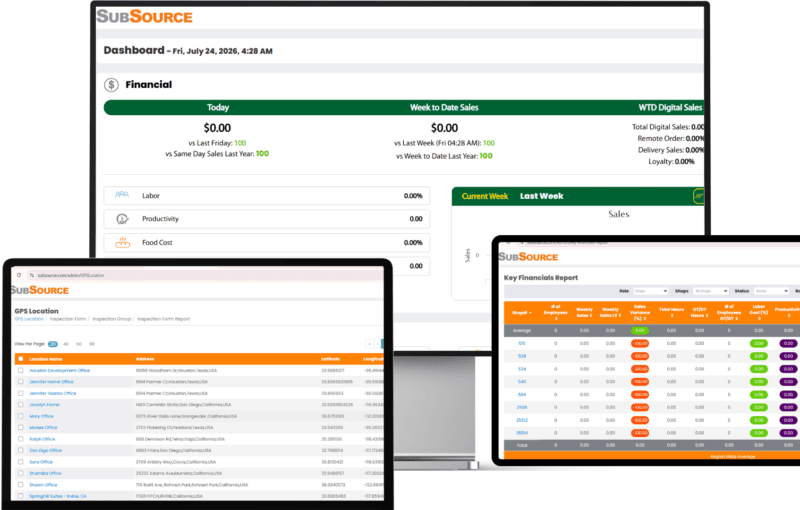Click the Key Financials browser address bar

(658, 243)
